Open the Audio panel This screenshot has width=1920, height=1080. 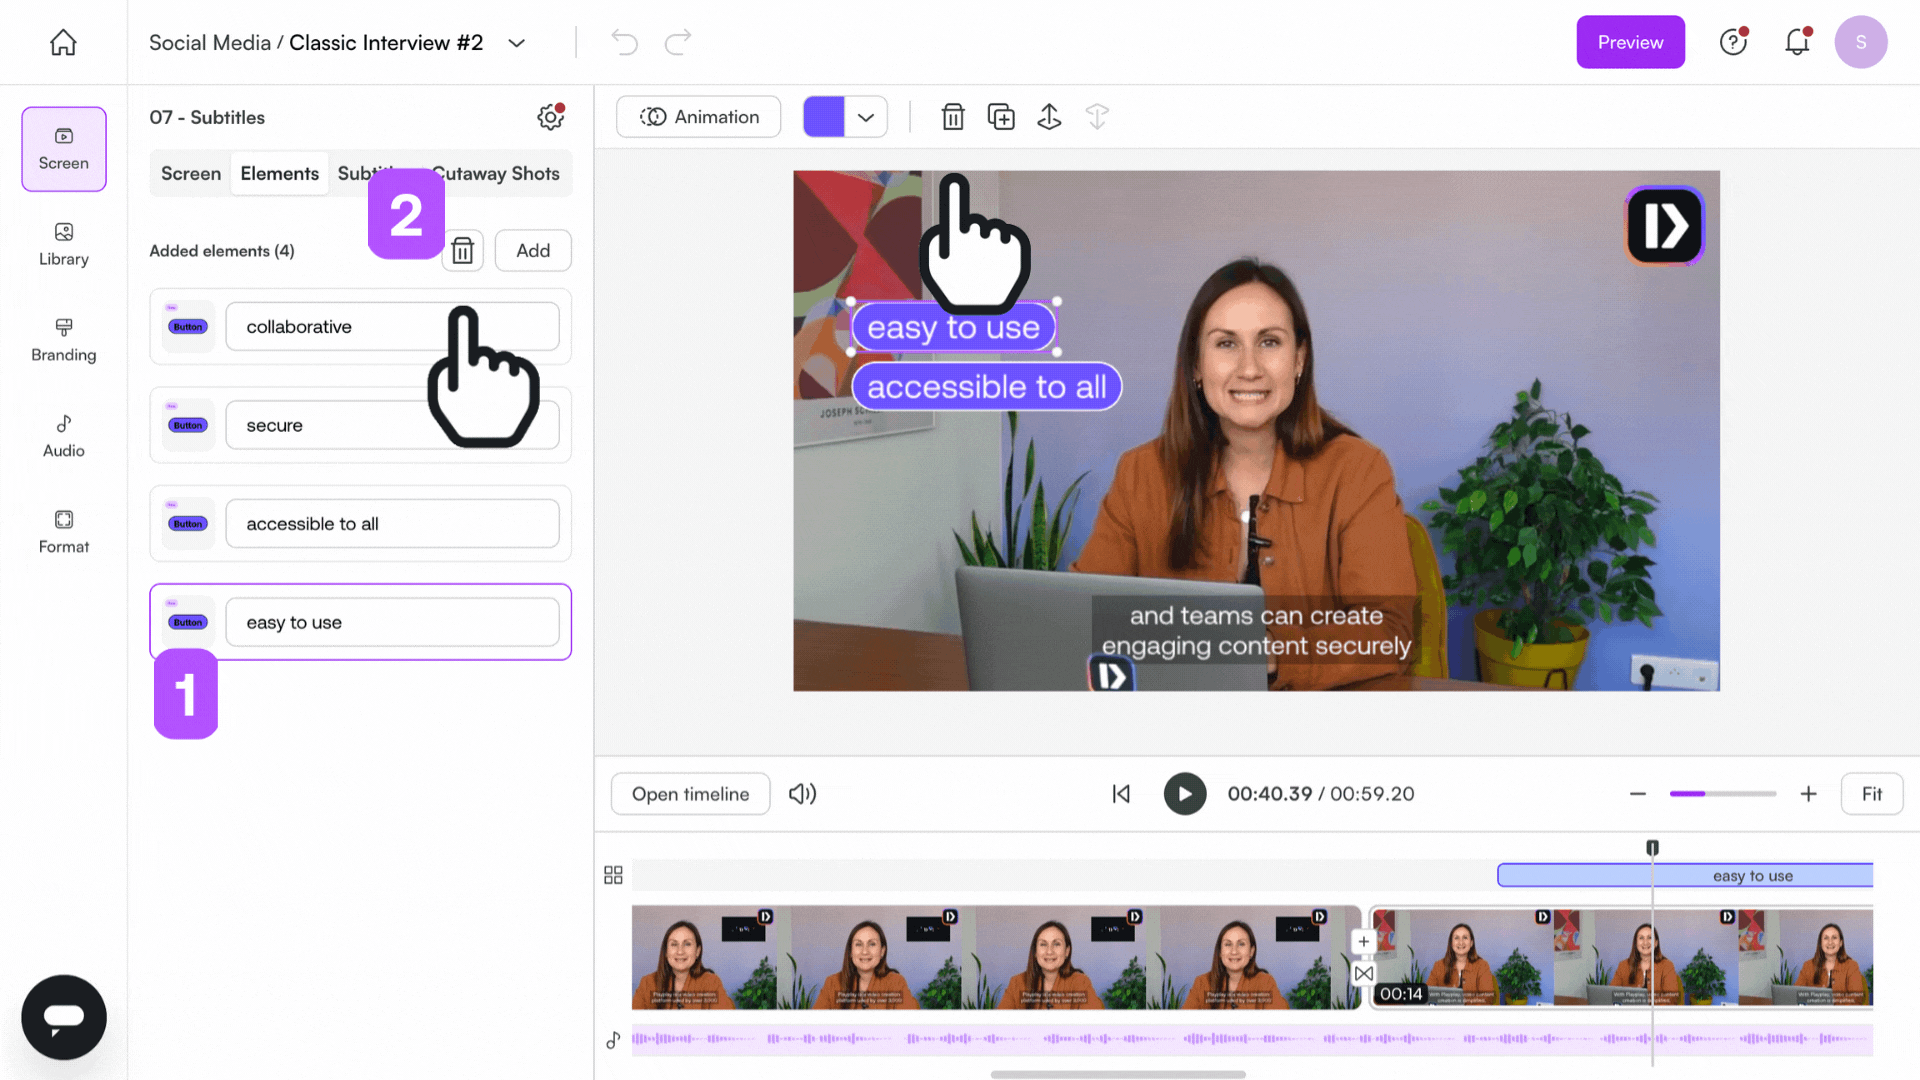click(x=63, y=436)
